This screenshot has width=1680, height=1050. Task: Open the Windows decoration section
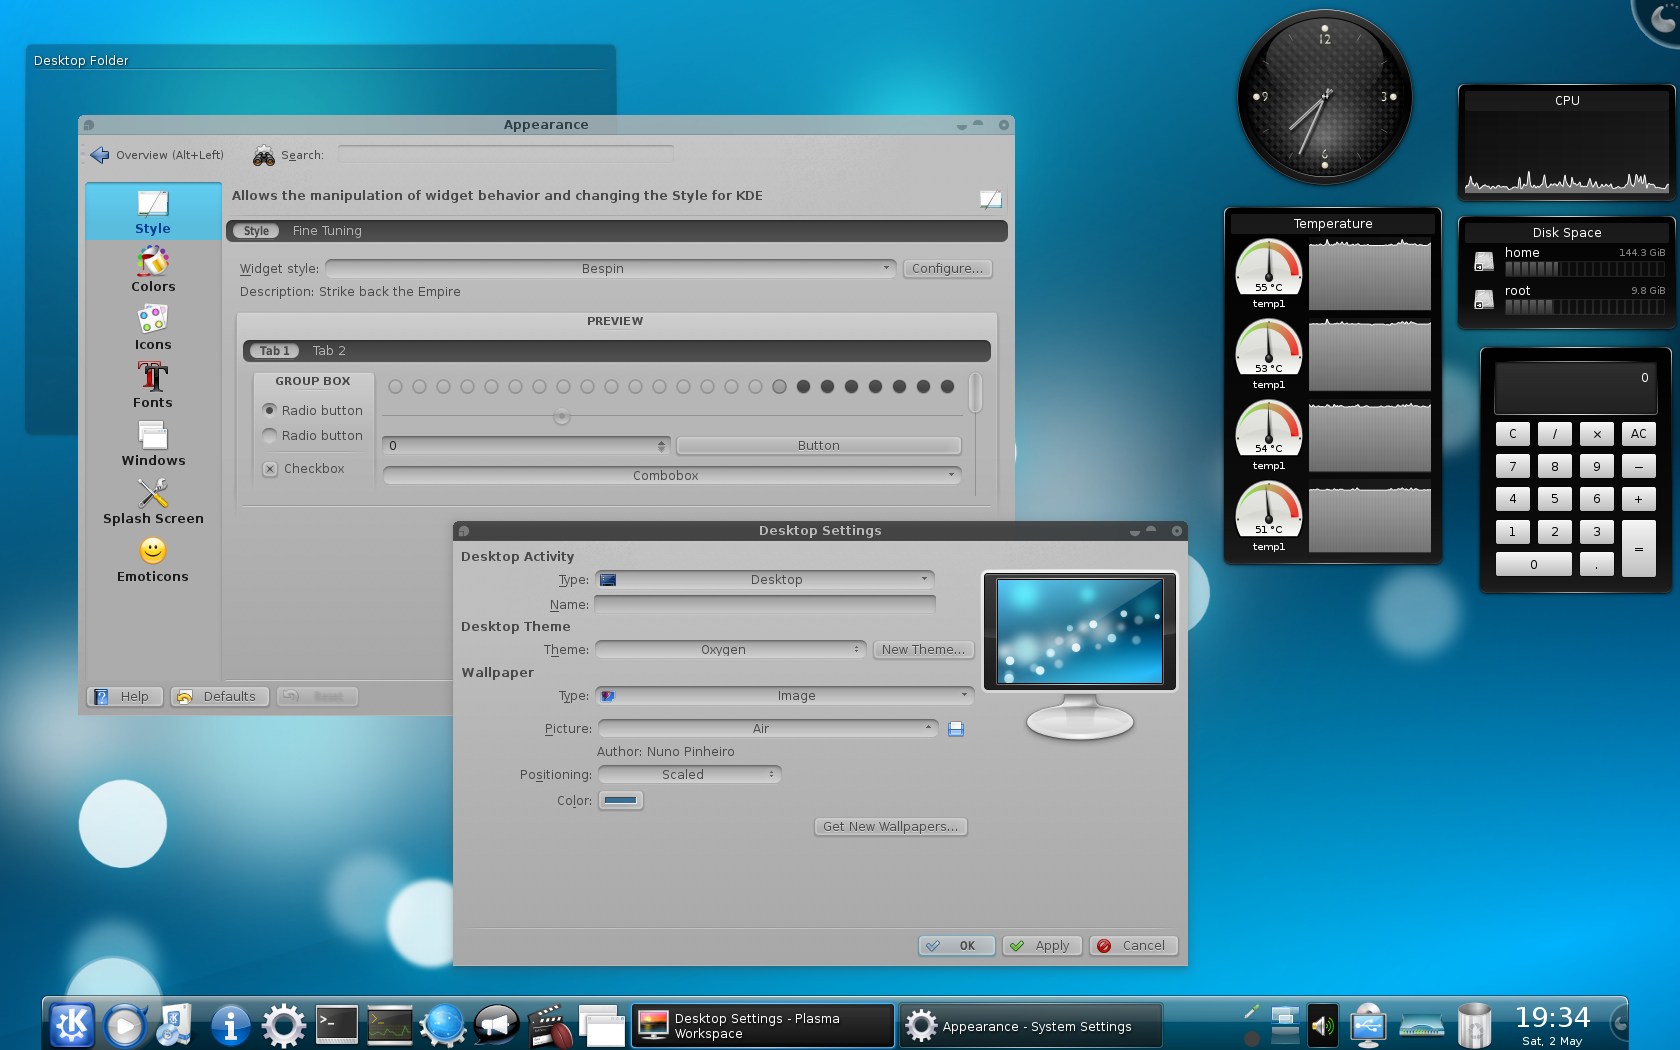click(153, 444)
